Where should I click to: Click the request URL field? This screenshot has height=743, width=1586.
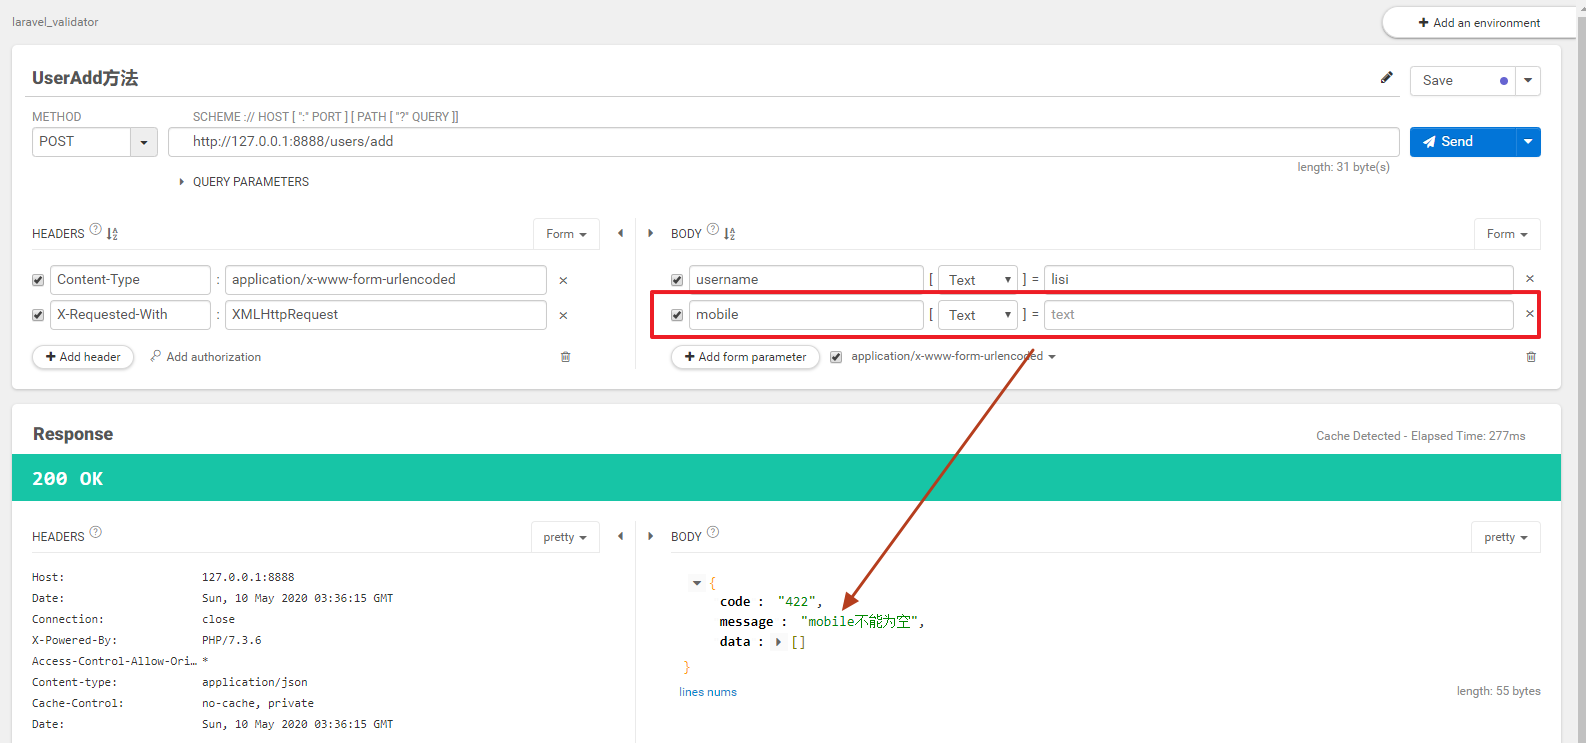point(784,142)
